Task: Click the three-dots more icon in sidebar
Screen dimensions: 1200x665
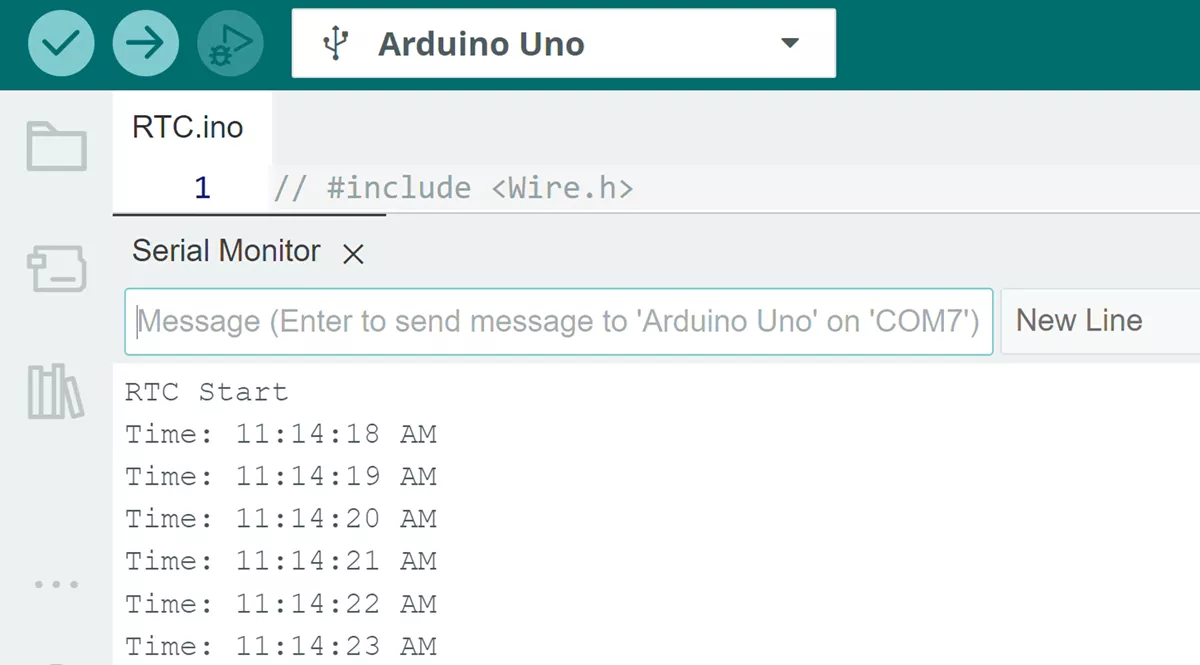Action: (x=56, y=584)
